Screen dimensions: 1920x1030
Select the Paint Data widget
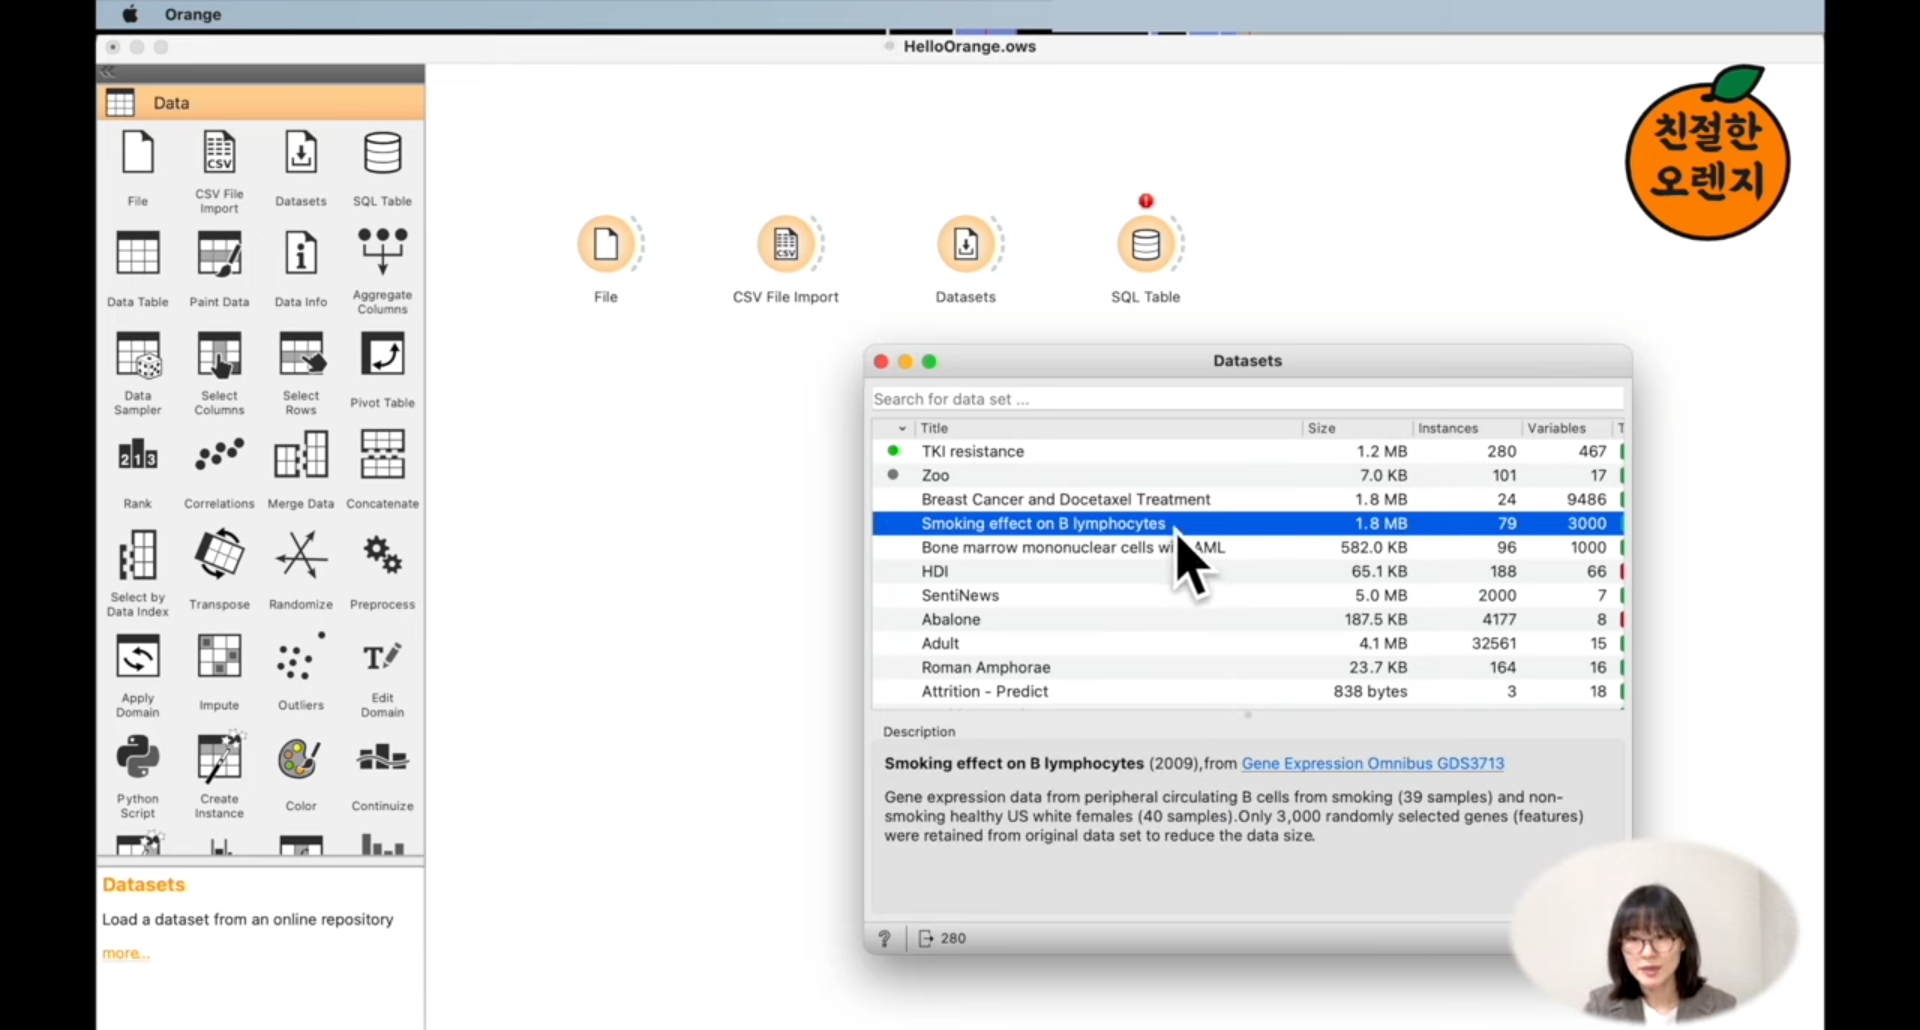click(219, 268)
